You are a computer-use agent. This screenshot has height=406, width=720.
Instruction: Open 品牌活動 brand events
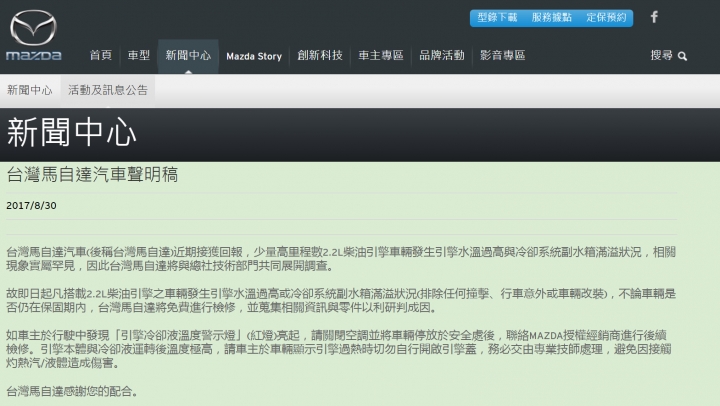coord(442,56)
